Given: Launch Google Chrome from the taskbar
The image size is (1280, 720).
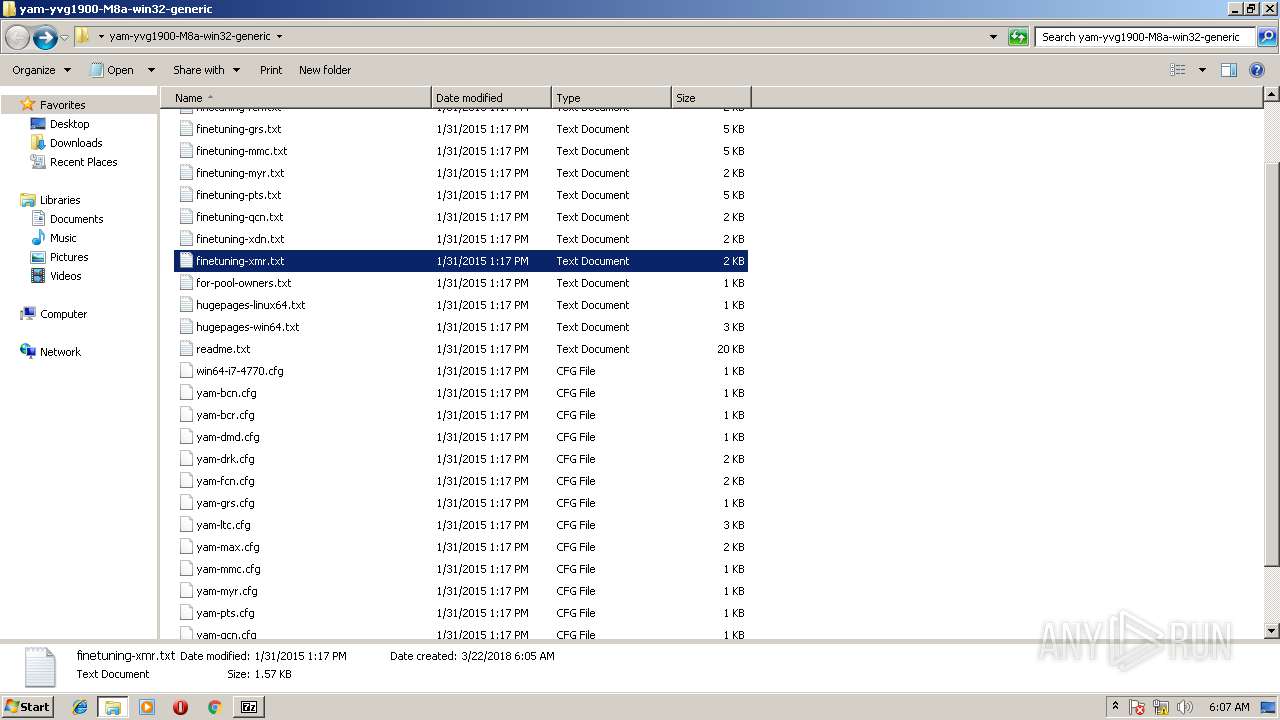Looking at the screenshot, I should click(214, 707).
